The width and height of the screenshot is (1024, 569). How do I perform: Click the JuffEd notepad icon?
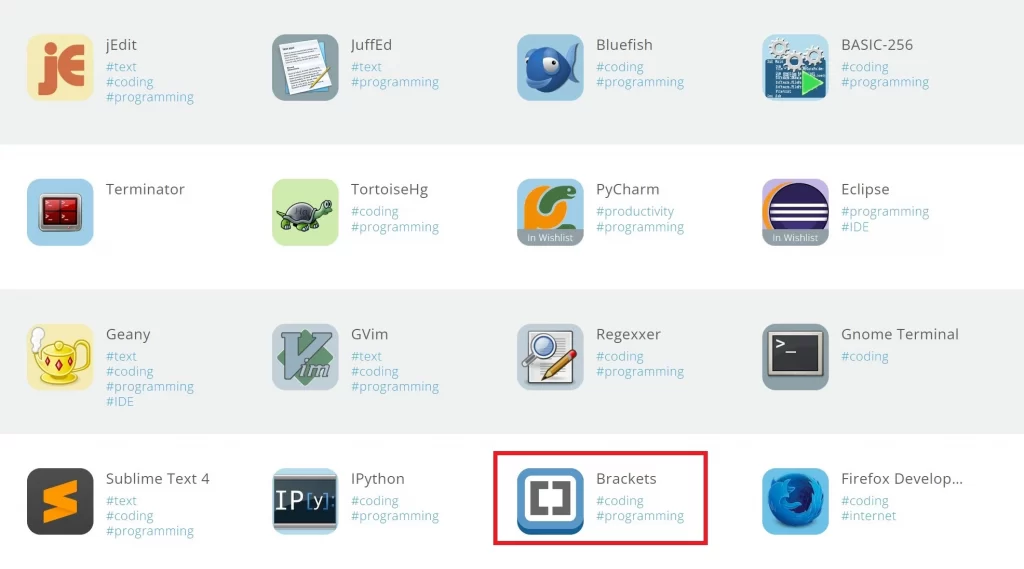pyautogui.click(x=305, y=67)
